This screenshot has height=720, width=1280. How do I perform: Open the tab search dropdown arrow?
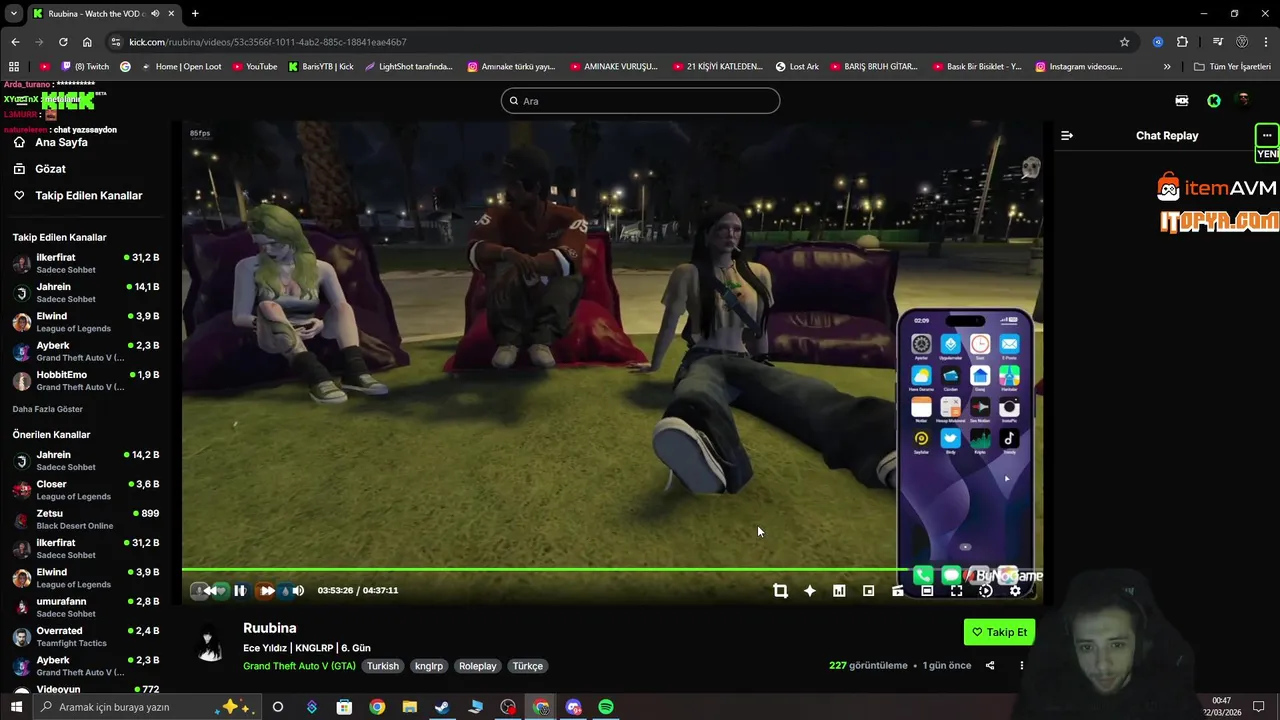coord(14,14)
